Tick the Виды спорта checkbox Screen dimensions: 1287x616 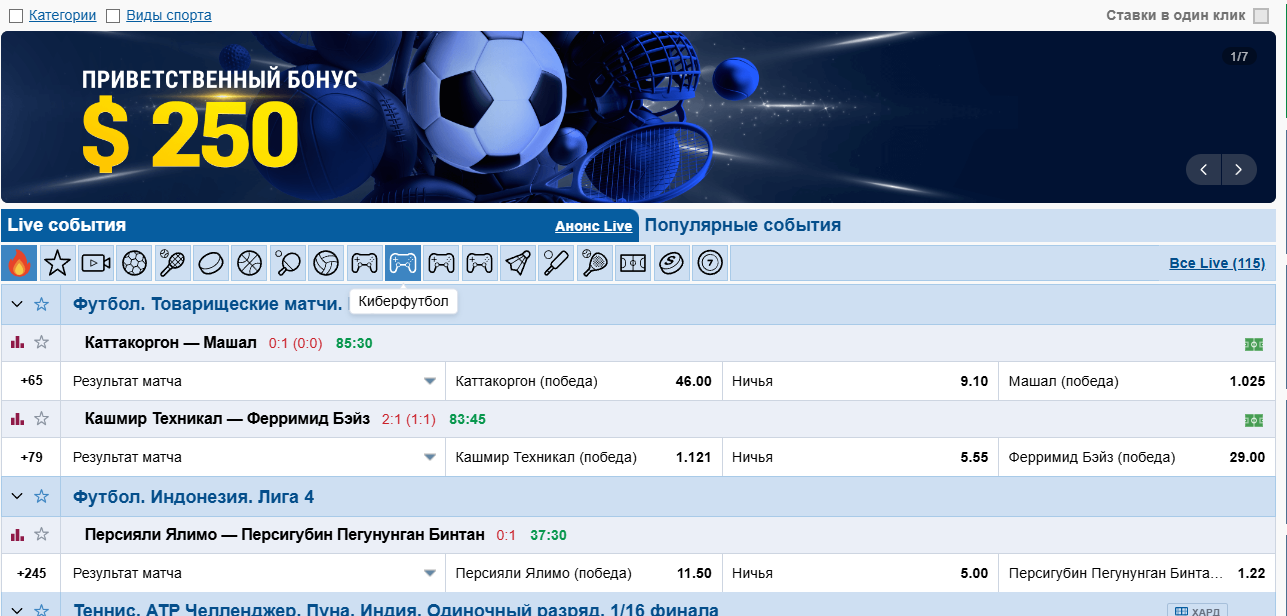pos(113,16)
